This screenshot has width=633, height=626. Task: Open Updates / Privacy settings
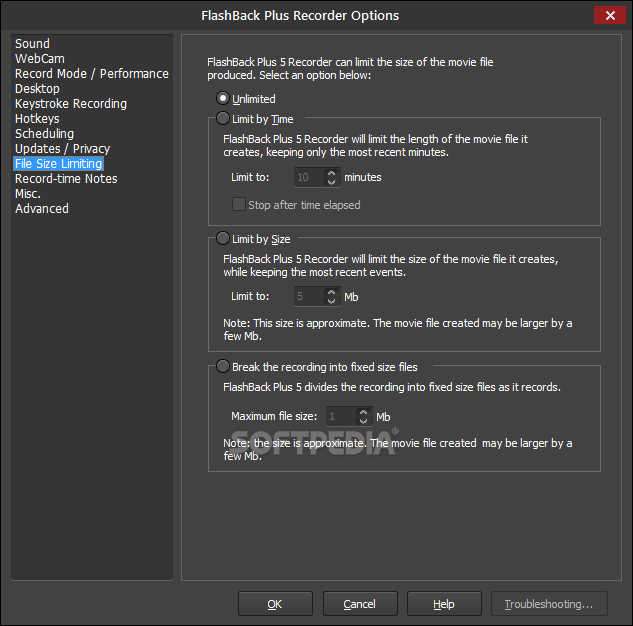click(x=62, y=149)
